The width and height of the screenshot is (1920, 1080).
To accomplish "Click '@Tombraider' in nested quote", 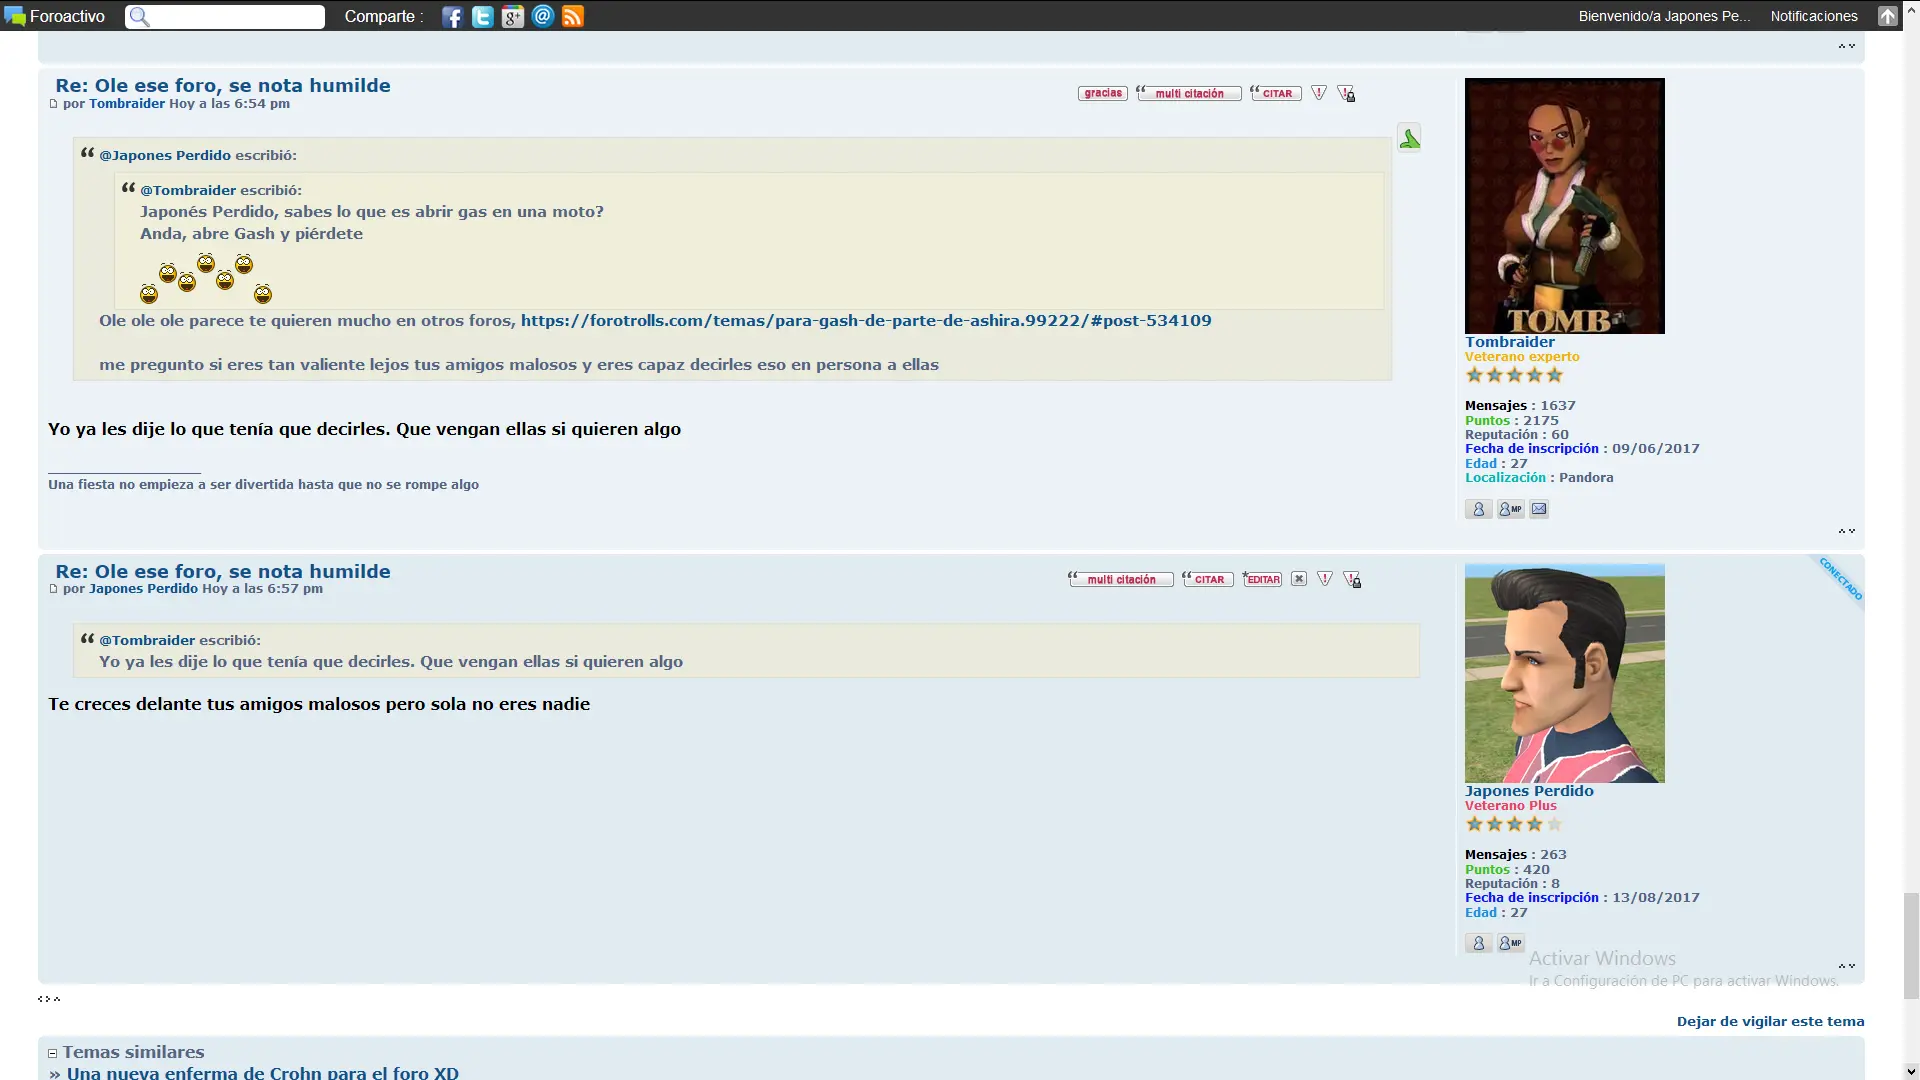I will click(188, 190).
